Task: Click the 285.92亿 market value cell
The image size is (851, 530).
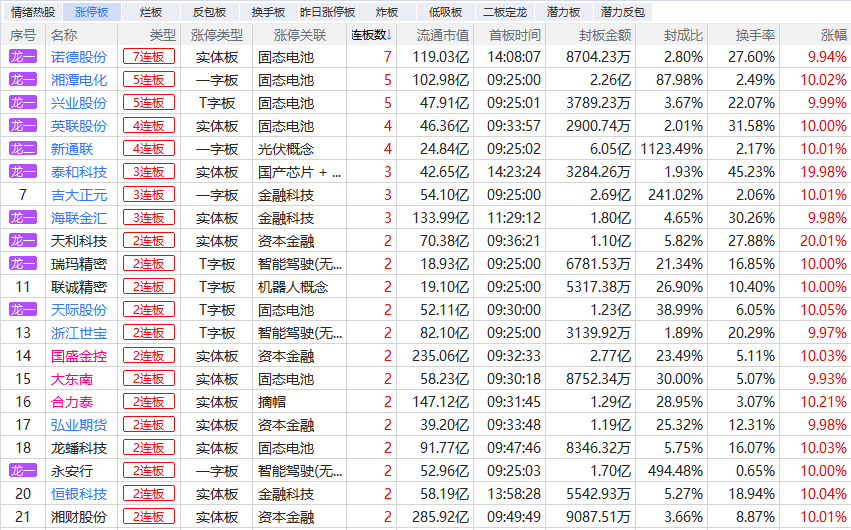Action: tap(440, 517)
